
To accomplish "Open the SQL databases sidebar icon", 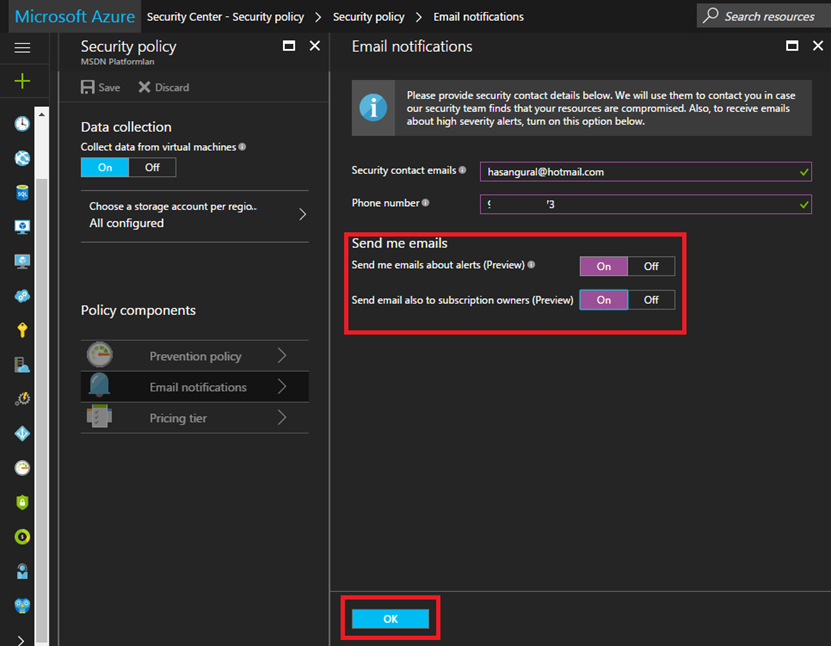I will (22, 192).
